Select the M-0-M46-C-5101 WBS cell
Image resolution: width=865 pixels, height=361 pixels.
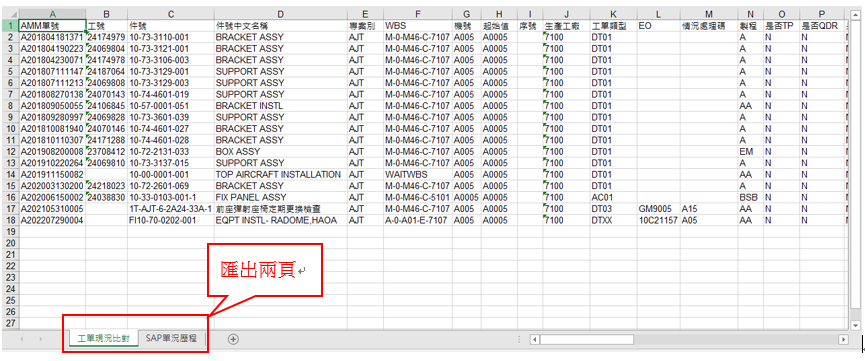pyautogui.click(x=418, y=198)
